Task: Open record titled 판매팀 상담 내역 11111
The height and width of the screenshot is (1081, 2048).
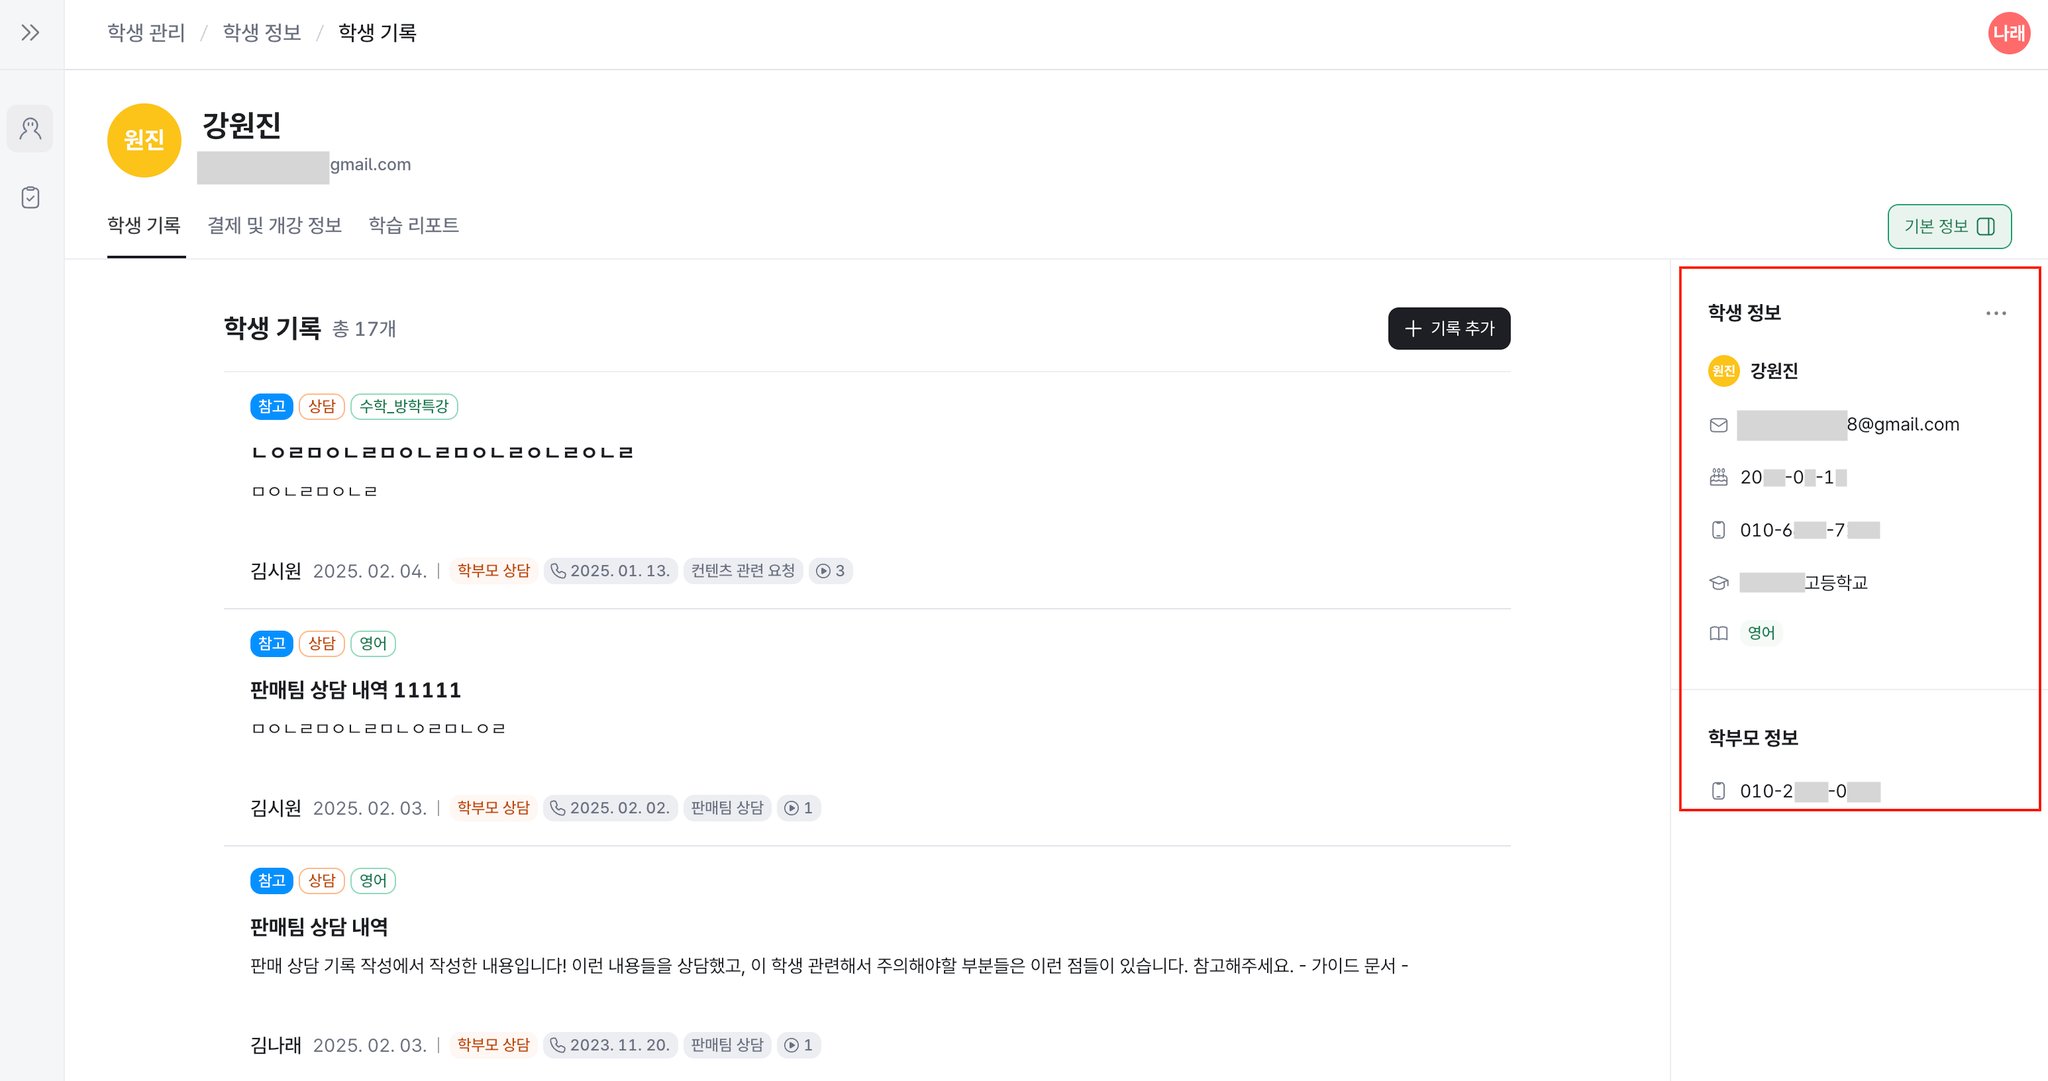Action: tap(355, 690)
